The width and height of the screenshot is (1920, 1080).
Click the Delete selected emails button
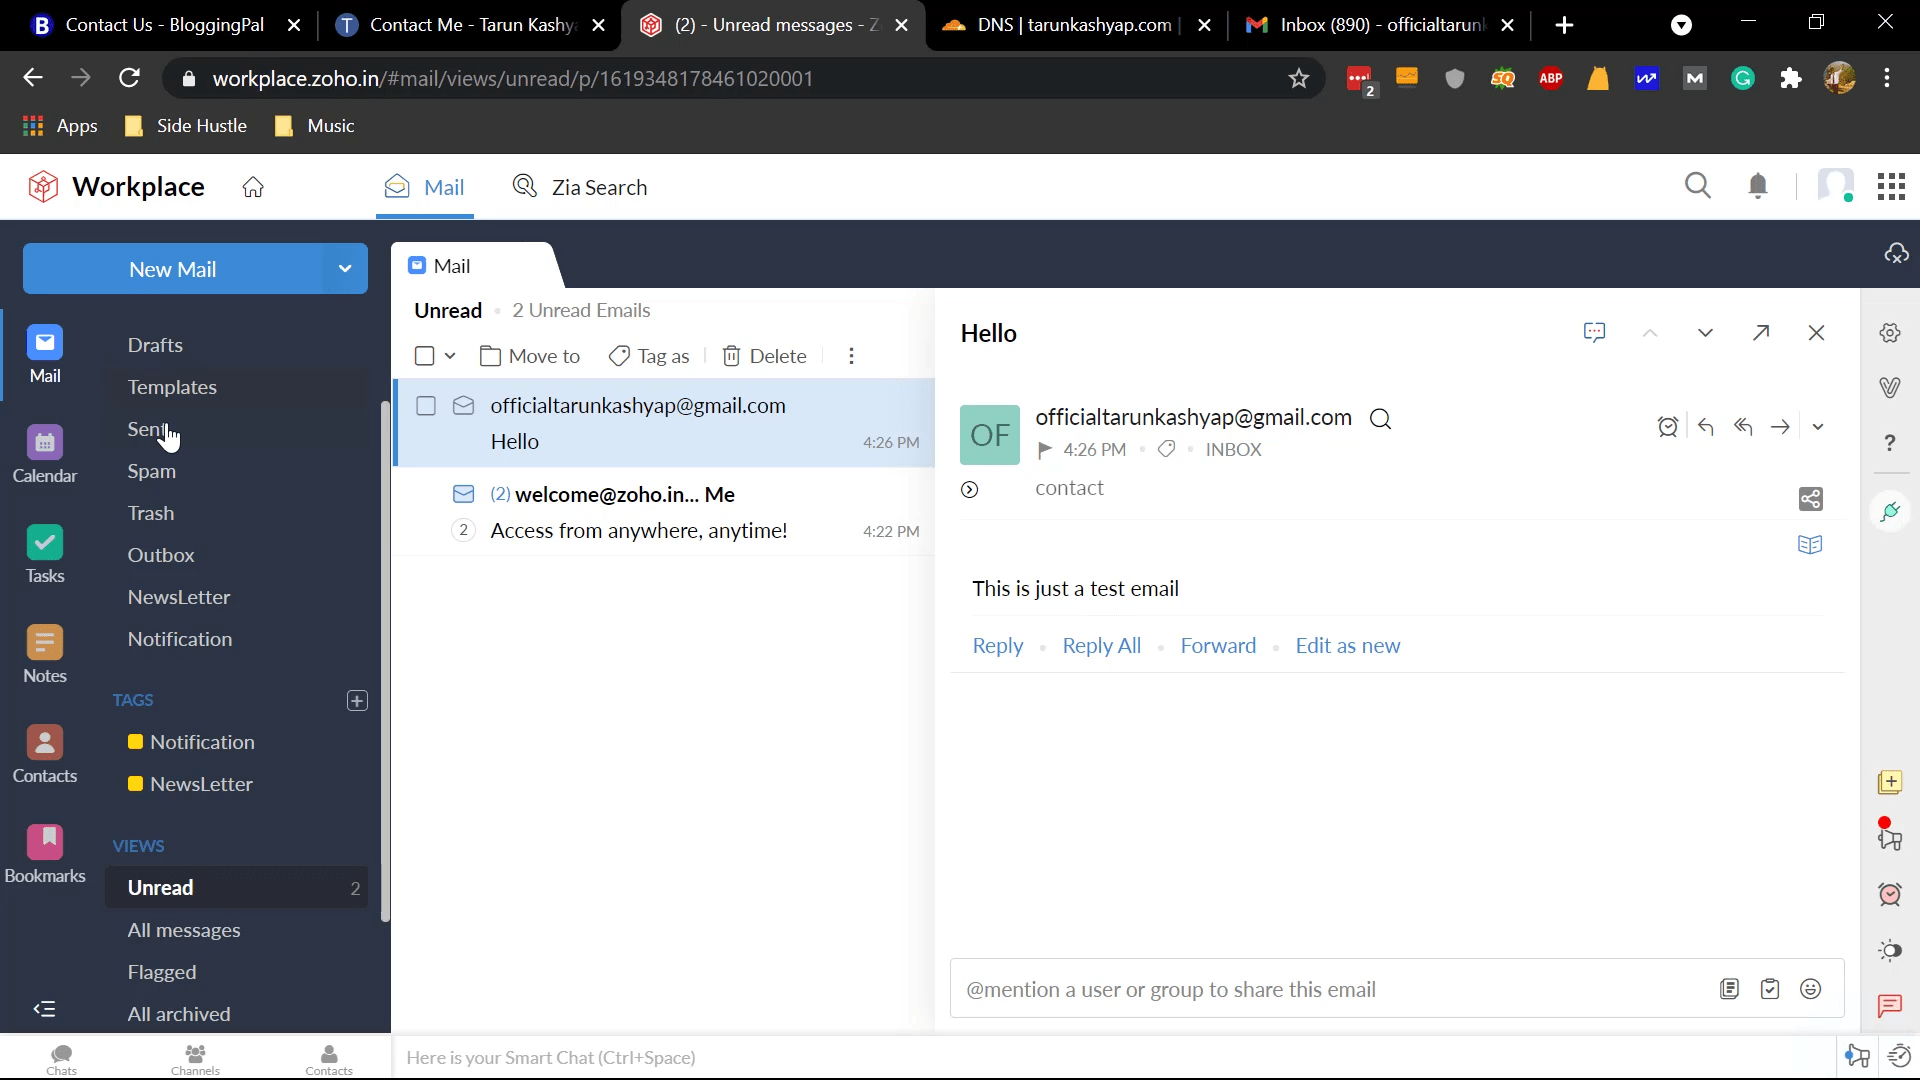pos(767,356)
